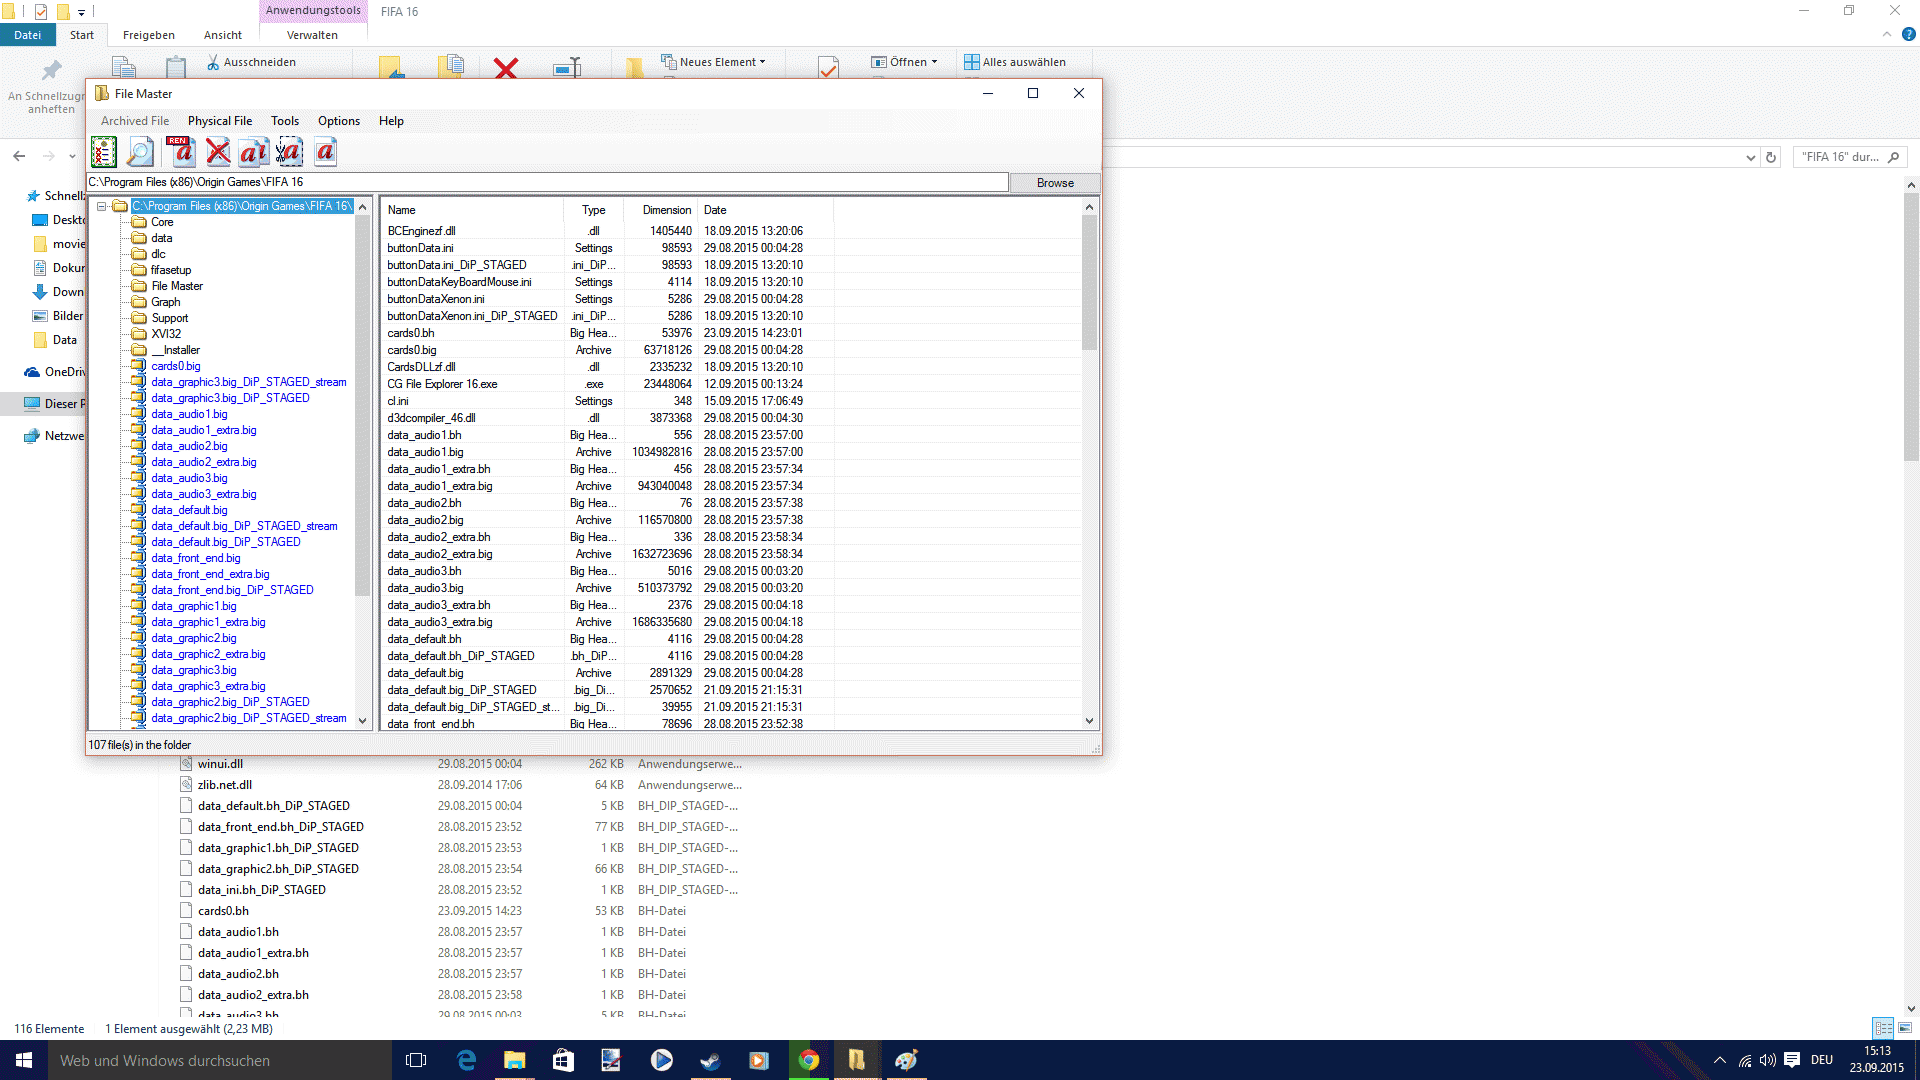Open the Help menu in File Master
Screen dimensions: 1920x1080
coord(391,121)
